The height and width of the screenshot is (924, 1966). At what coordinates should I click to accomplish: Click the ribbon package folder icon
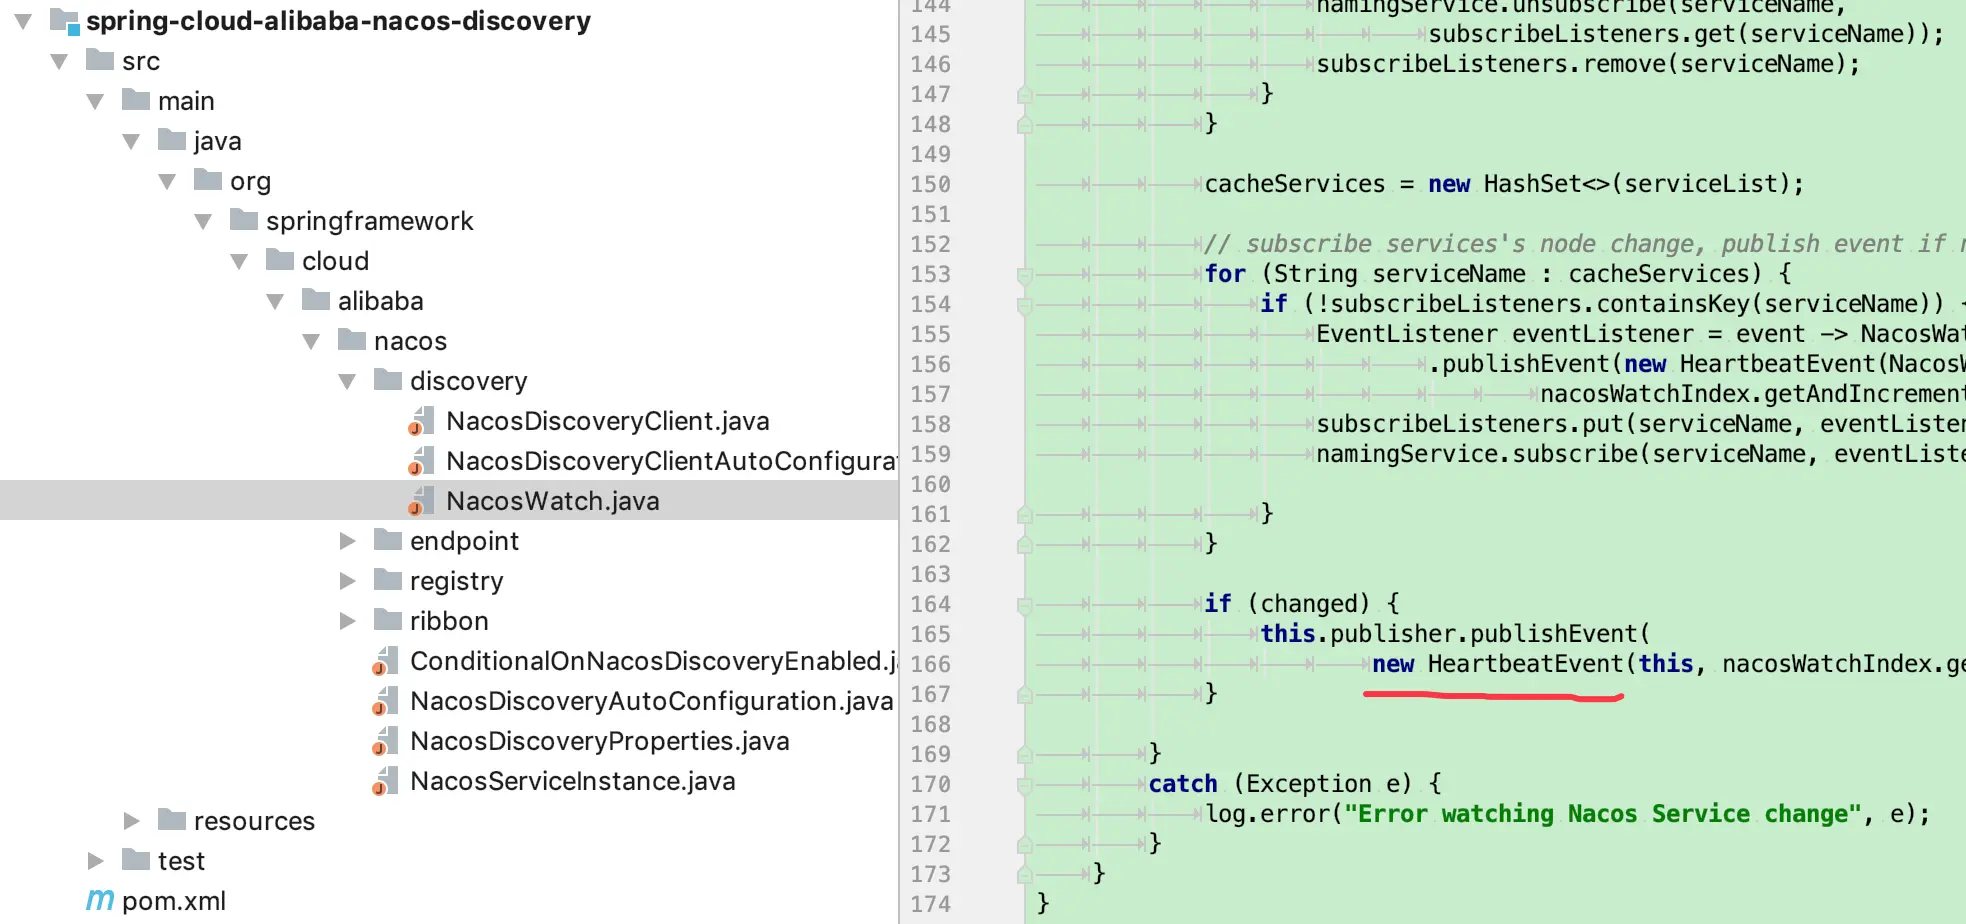388,620
